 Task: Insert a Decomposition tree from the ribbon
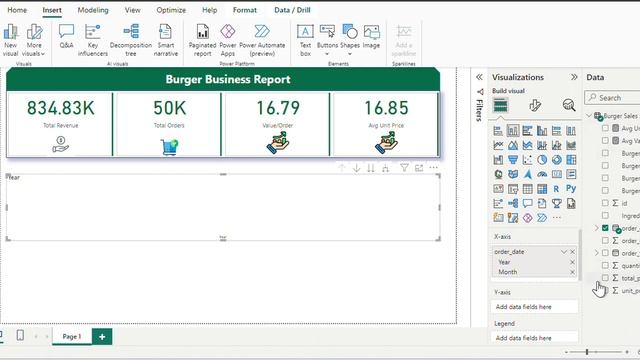(131, 40)
